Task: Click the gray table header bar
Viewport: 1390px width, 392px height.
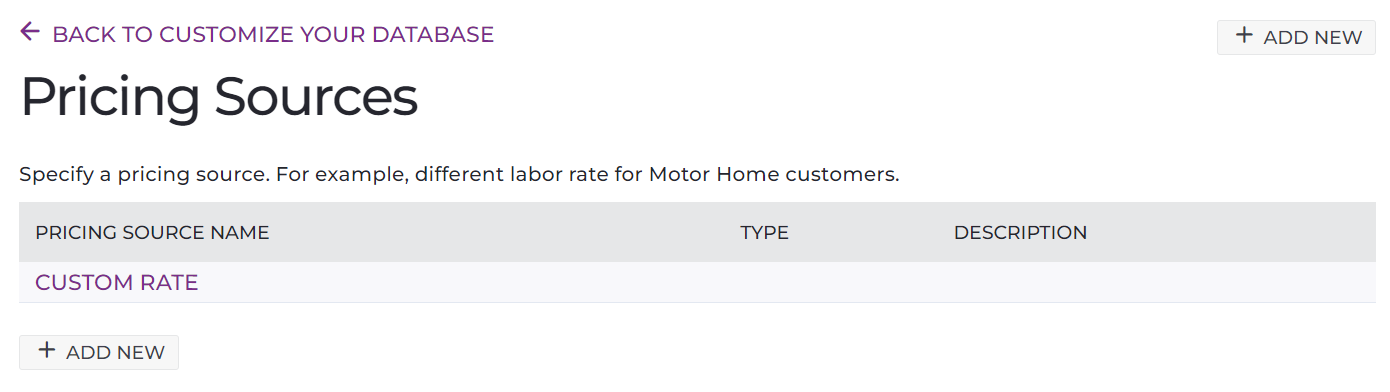Action: point(697,232)
